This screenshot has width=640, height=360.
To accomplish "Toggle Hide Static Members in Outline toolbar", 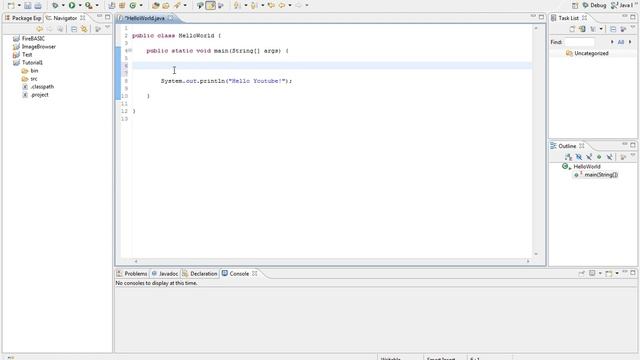I will click(x=589, y=157).
